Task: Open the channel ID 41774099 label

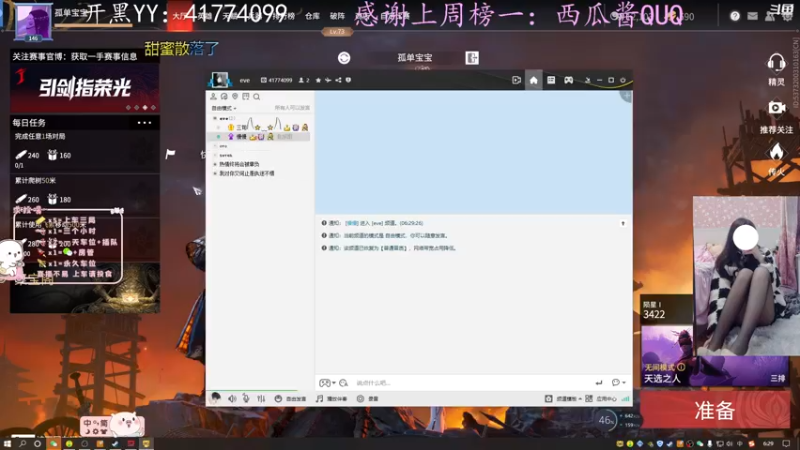Action: (x=277, y=80)
